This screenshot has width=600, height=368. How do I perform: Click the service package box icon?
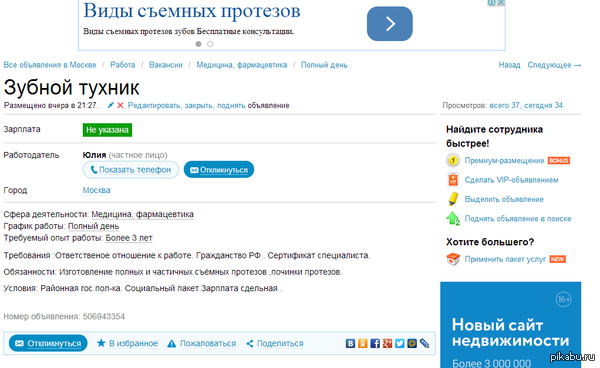(453, 259)
